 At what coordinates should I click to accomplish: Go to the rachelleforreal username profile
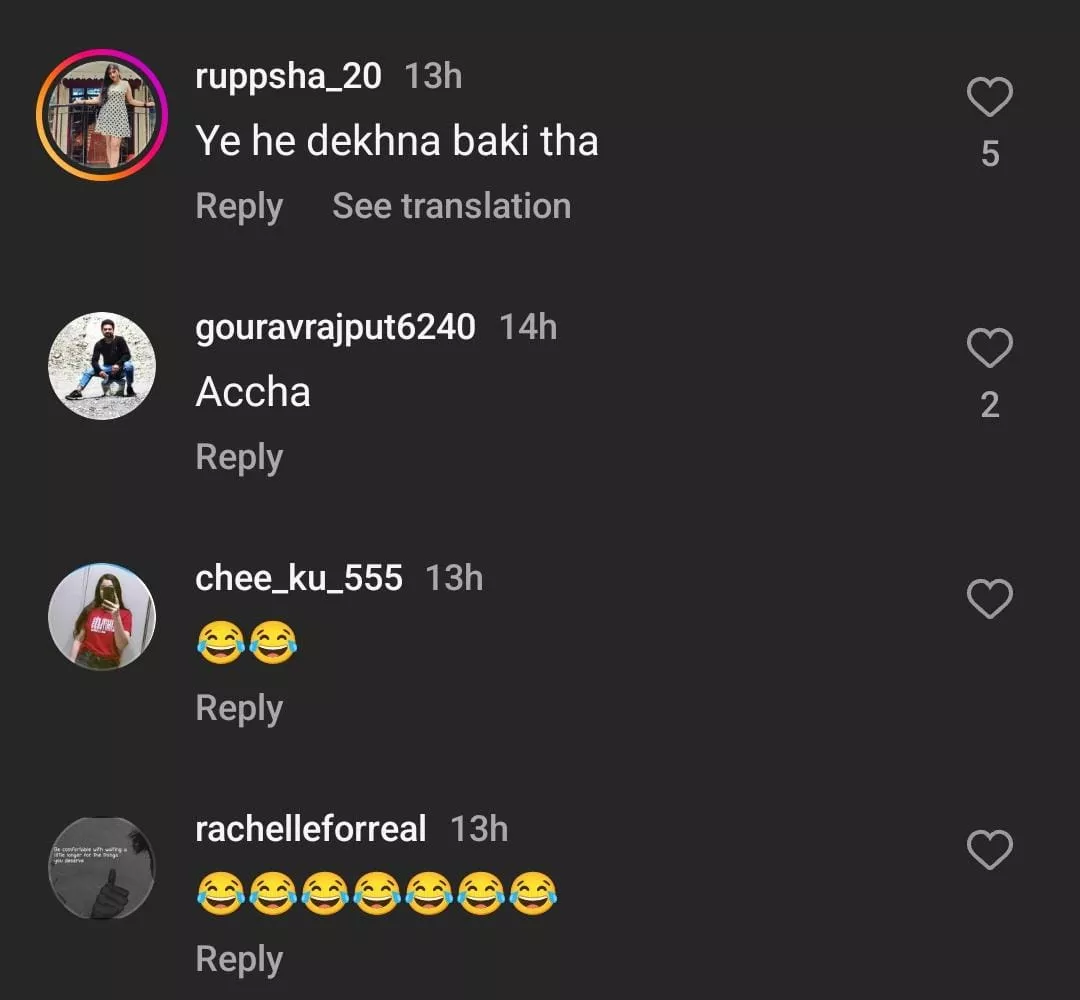pos(311,830)
